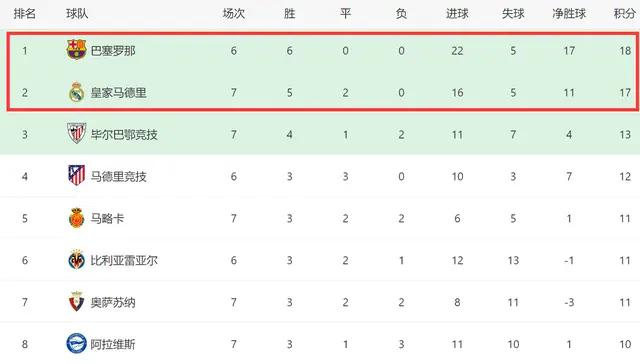Select the Athletic Bilbao crest icon
The width and height of the screenshot is (640, 364).
(x=76, y=133)
